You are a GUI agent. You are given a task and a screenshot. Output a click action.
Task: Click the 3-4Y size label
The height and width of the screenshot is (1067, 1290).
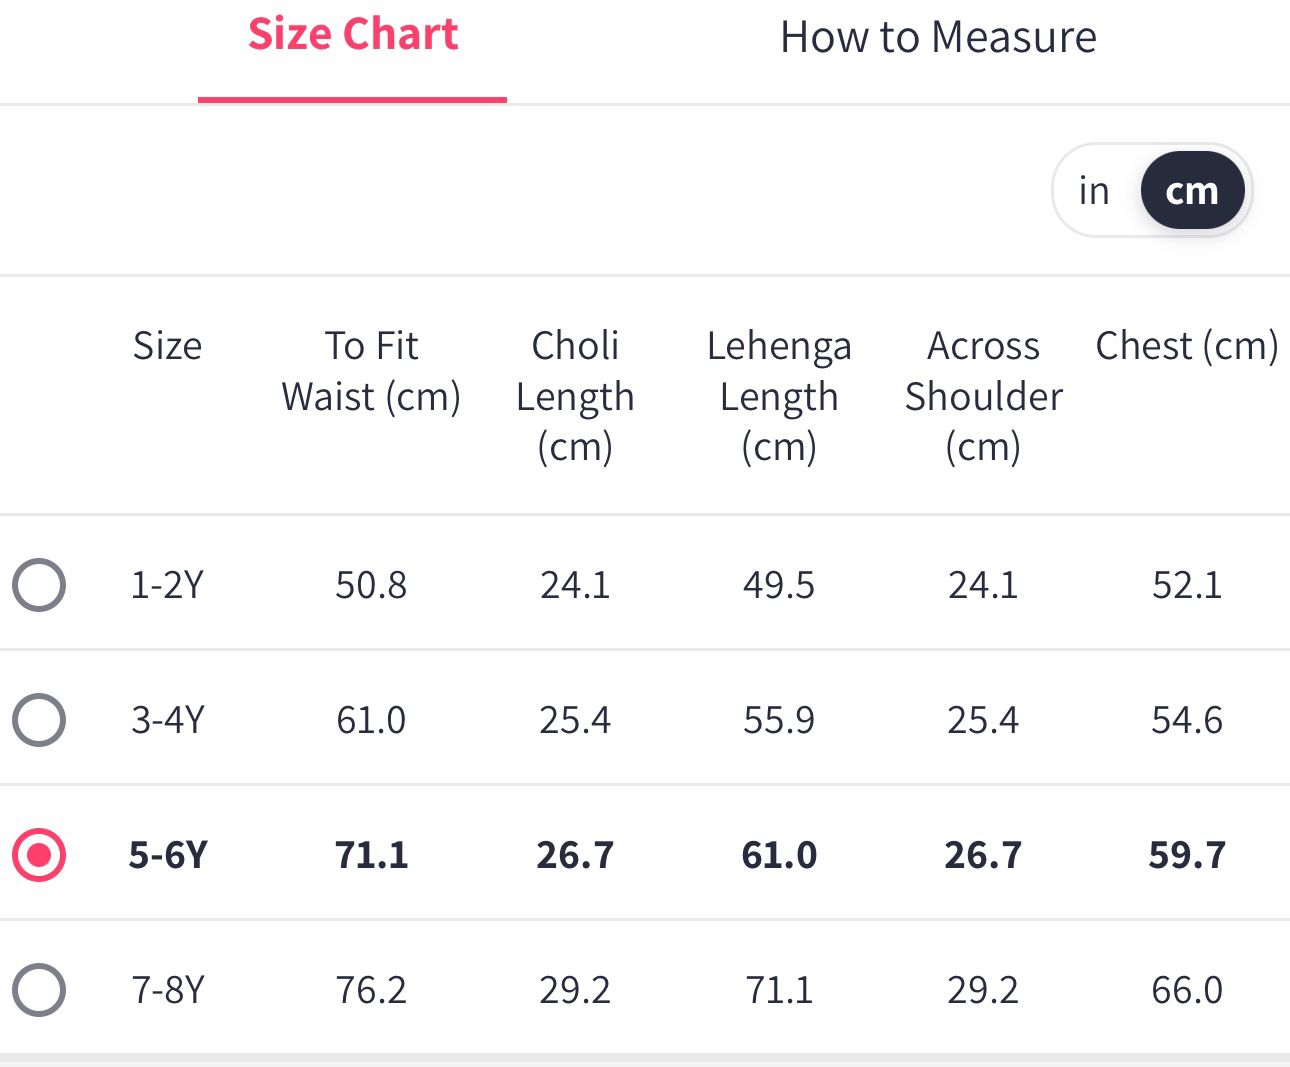(x=167, y=720)
